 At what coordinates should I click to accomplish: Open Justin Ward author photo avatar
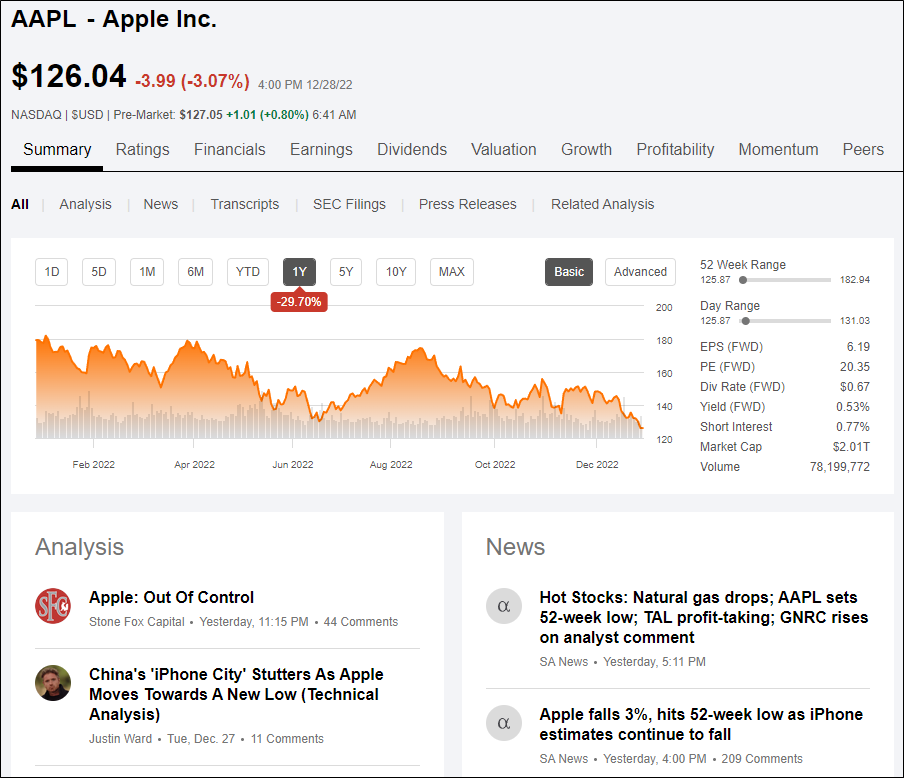[53, 683]
